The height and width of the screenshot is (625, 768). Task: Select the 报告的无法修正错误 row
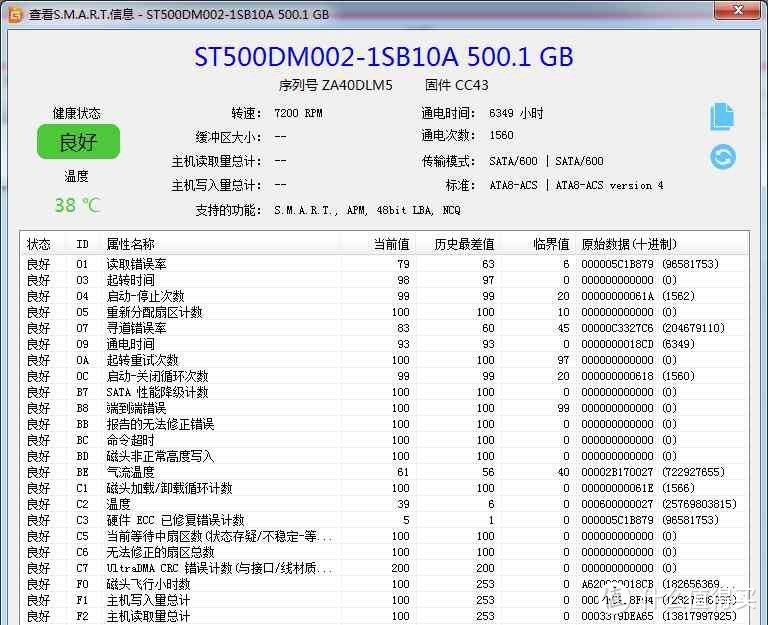[x=384, y=424]
